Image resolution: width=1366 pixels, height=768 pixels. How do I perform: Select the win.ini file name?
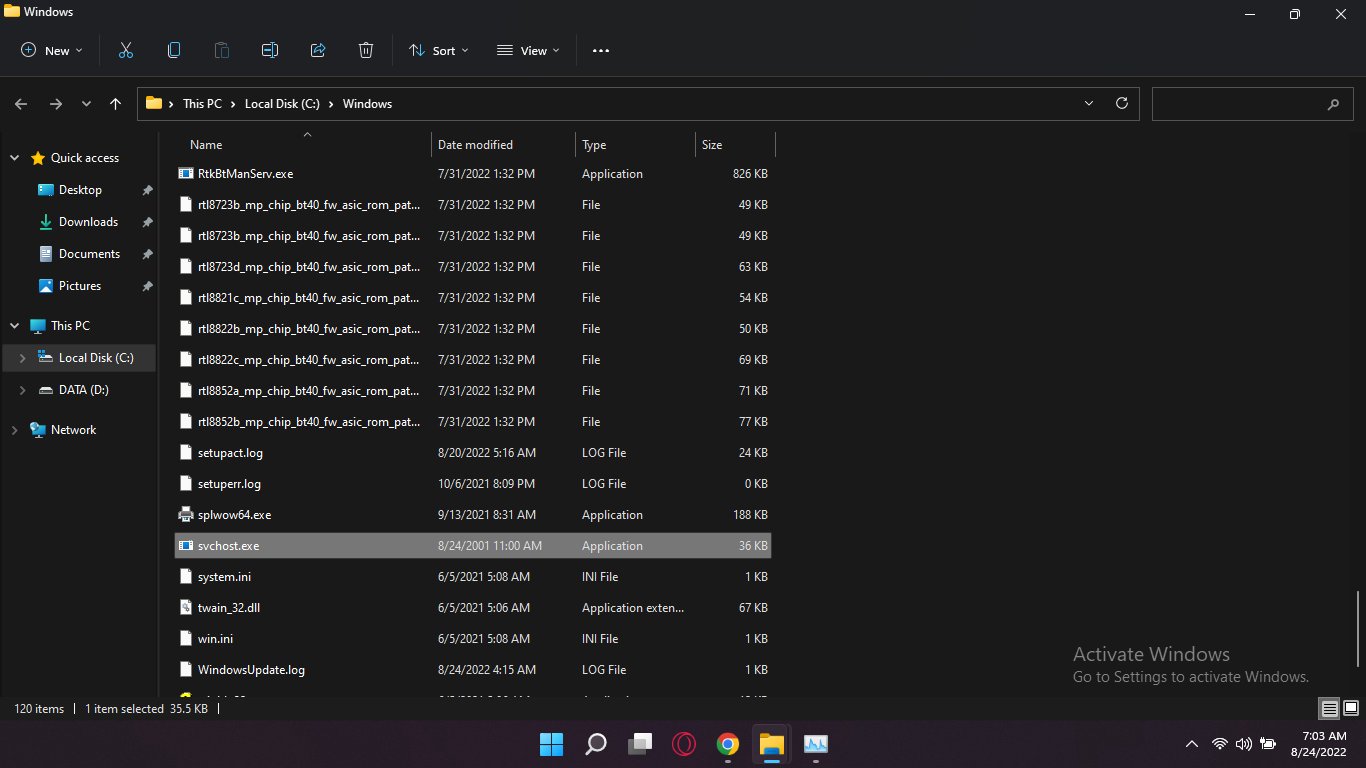tap(215, 639)
